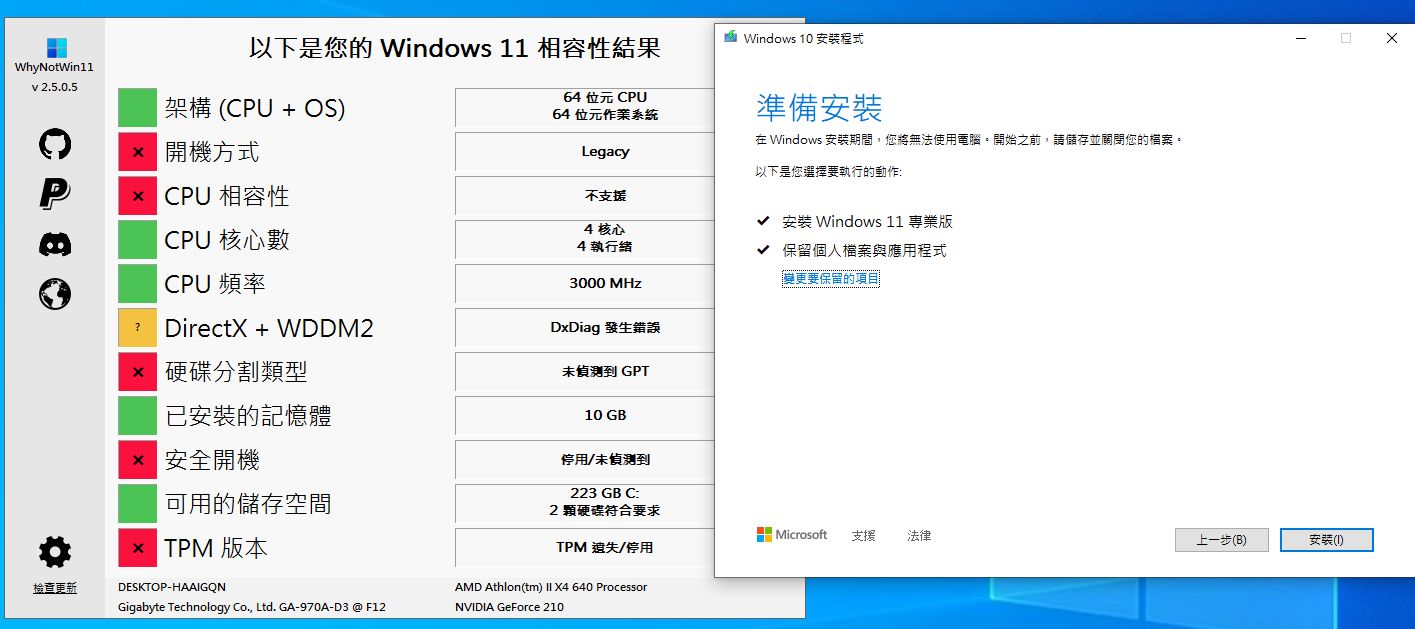Click the '未偵測到 GPT' result box

pyautogui.click(x=585, y=371)
